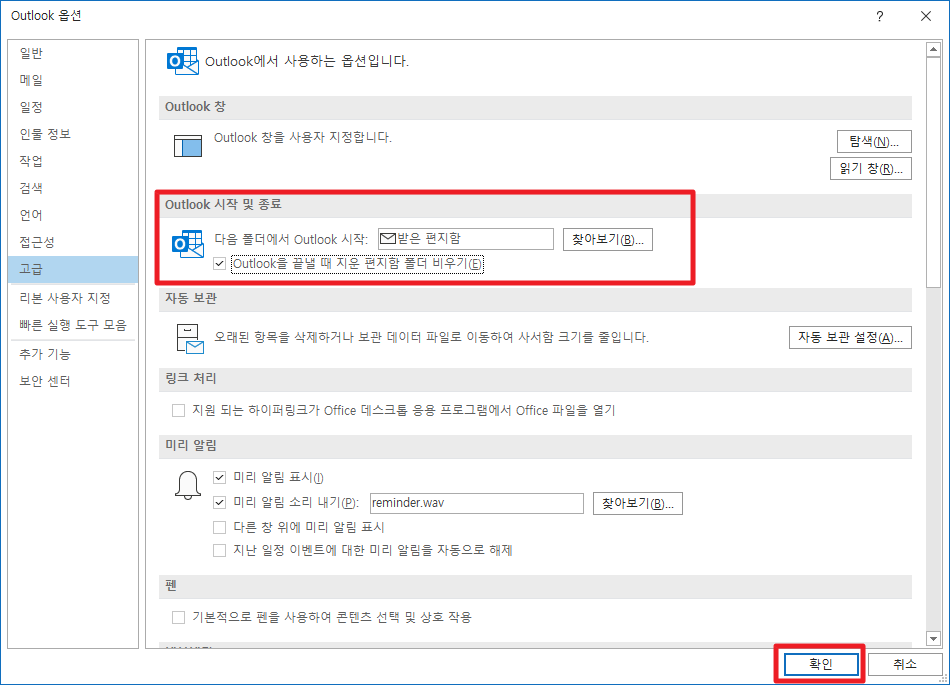
Task: Select the 메일 category
Action: point(73,80)
